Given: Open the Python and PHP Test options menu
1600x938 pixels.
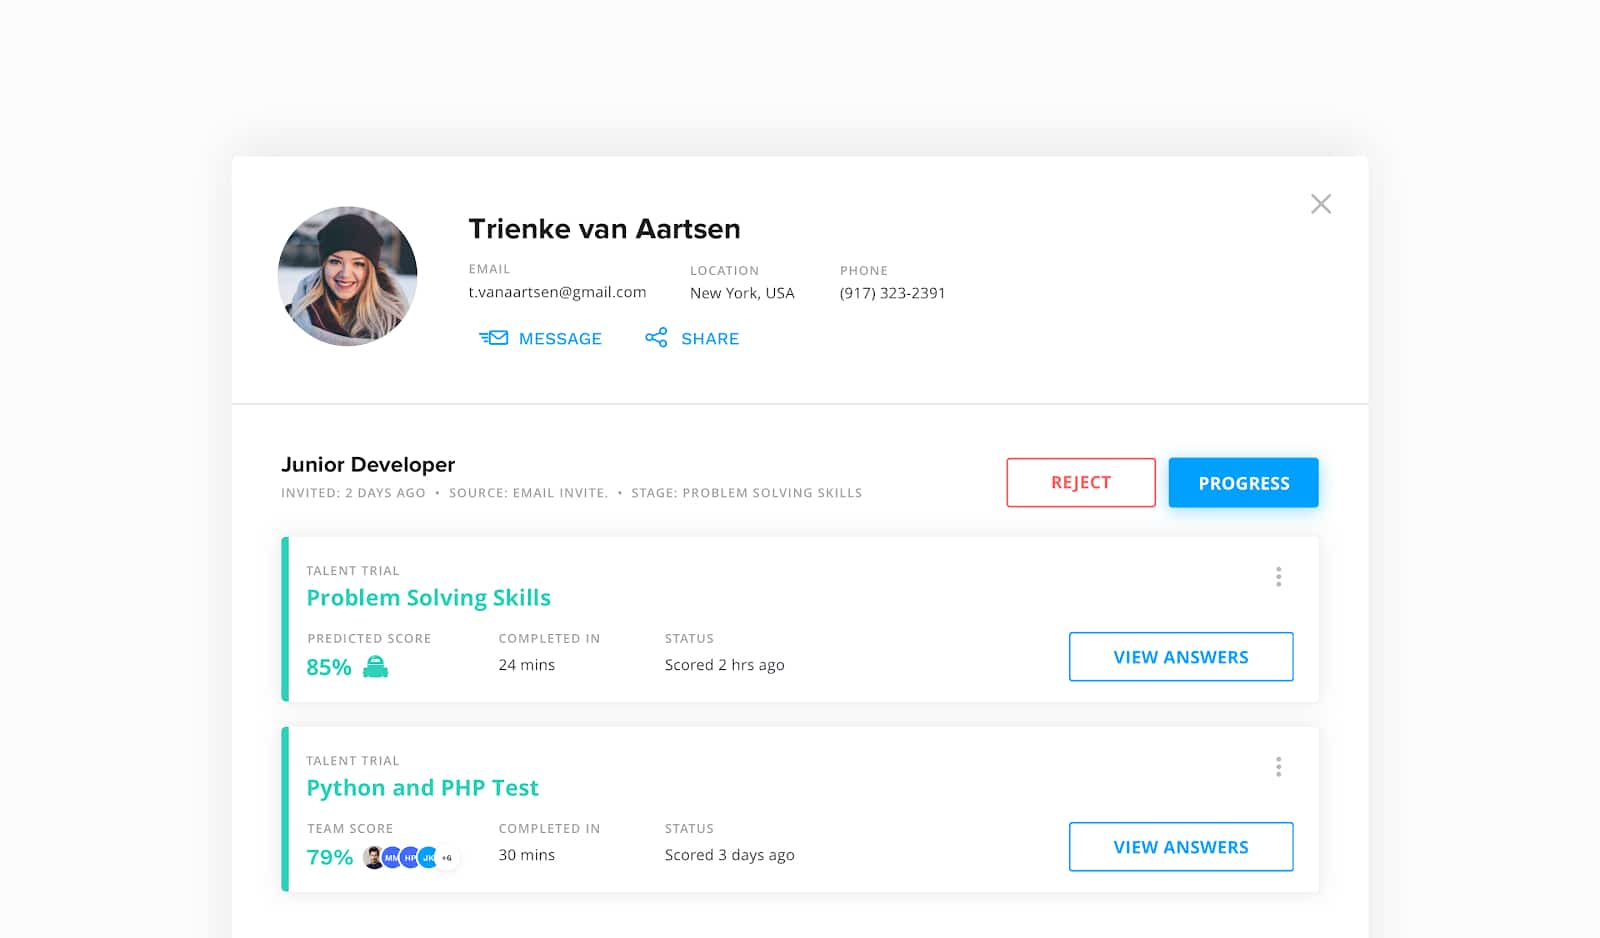Looking at the screenshot, I should (x=1278, y=767).
